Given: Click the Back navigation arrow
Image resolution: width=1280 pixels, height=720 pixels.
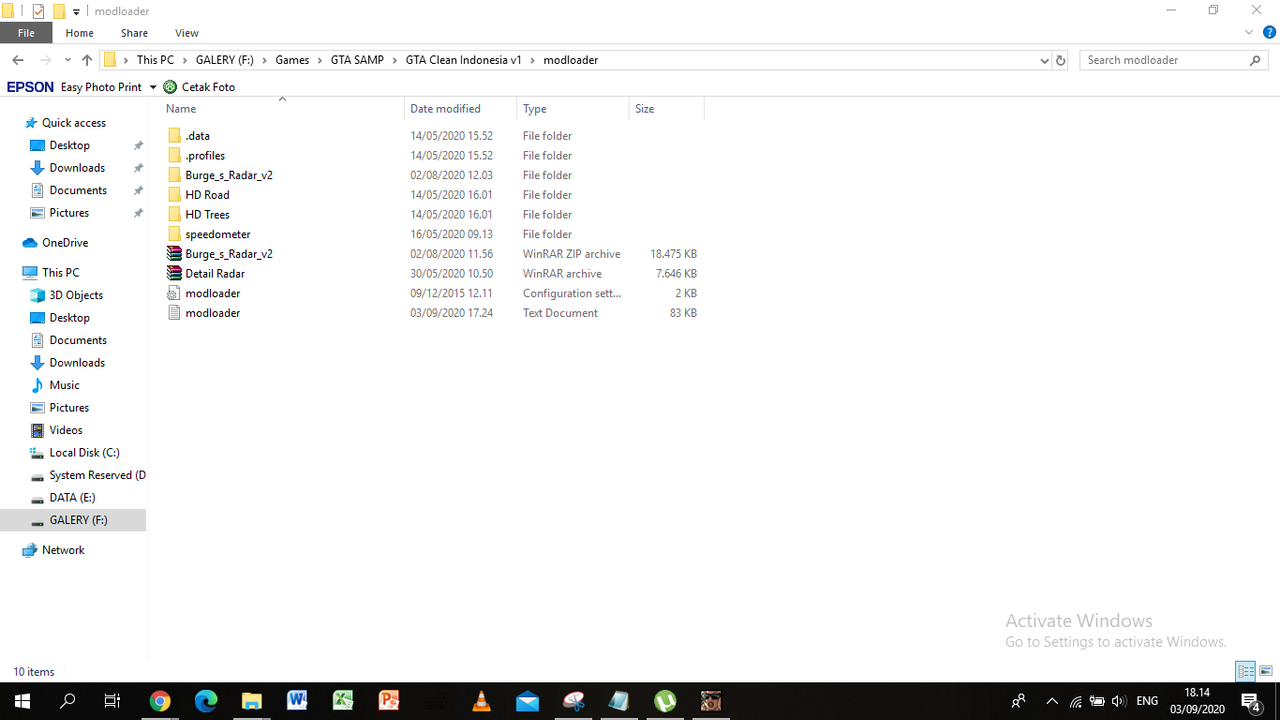Looking at the screenshot, I should [17, 60].
